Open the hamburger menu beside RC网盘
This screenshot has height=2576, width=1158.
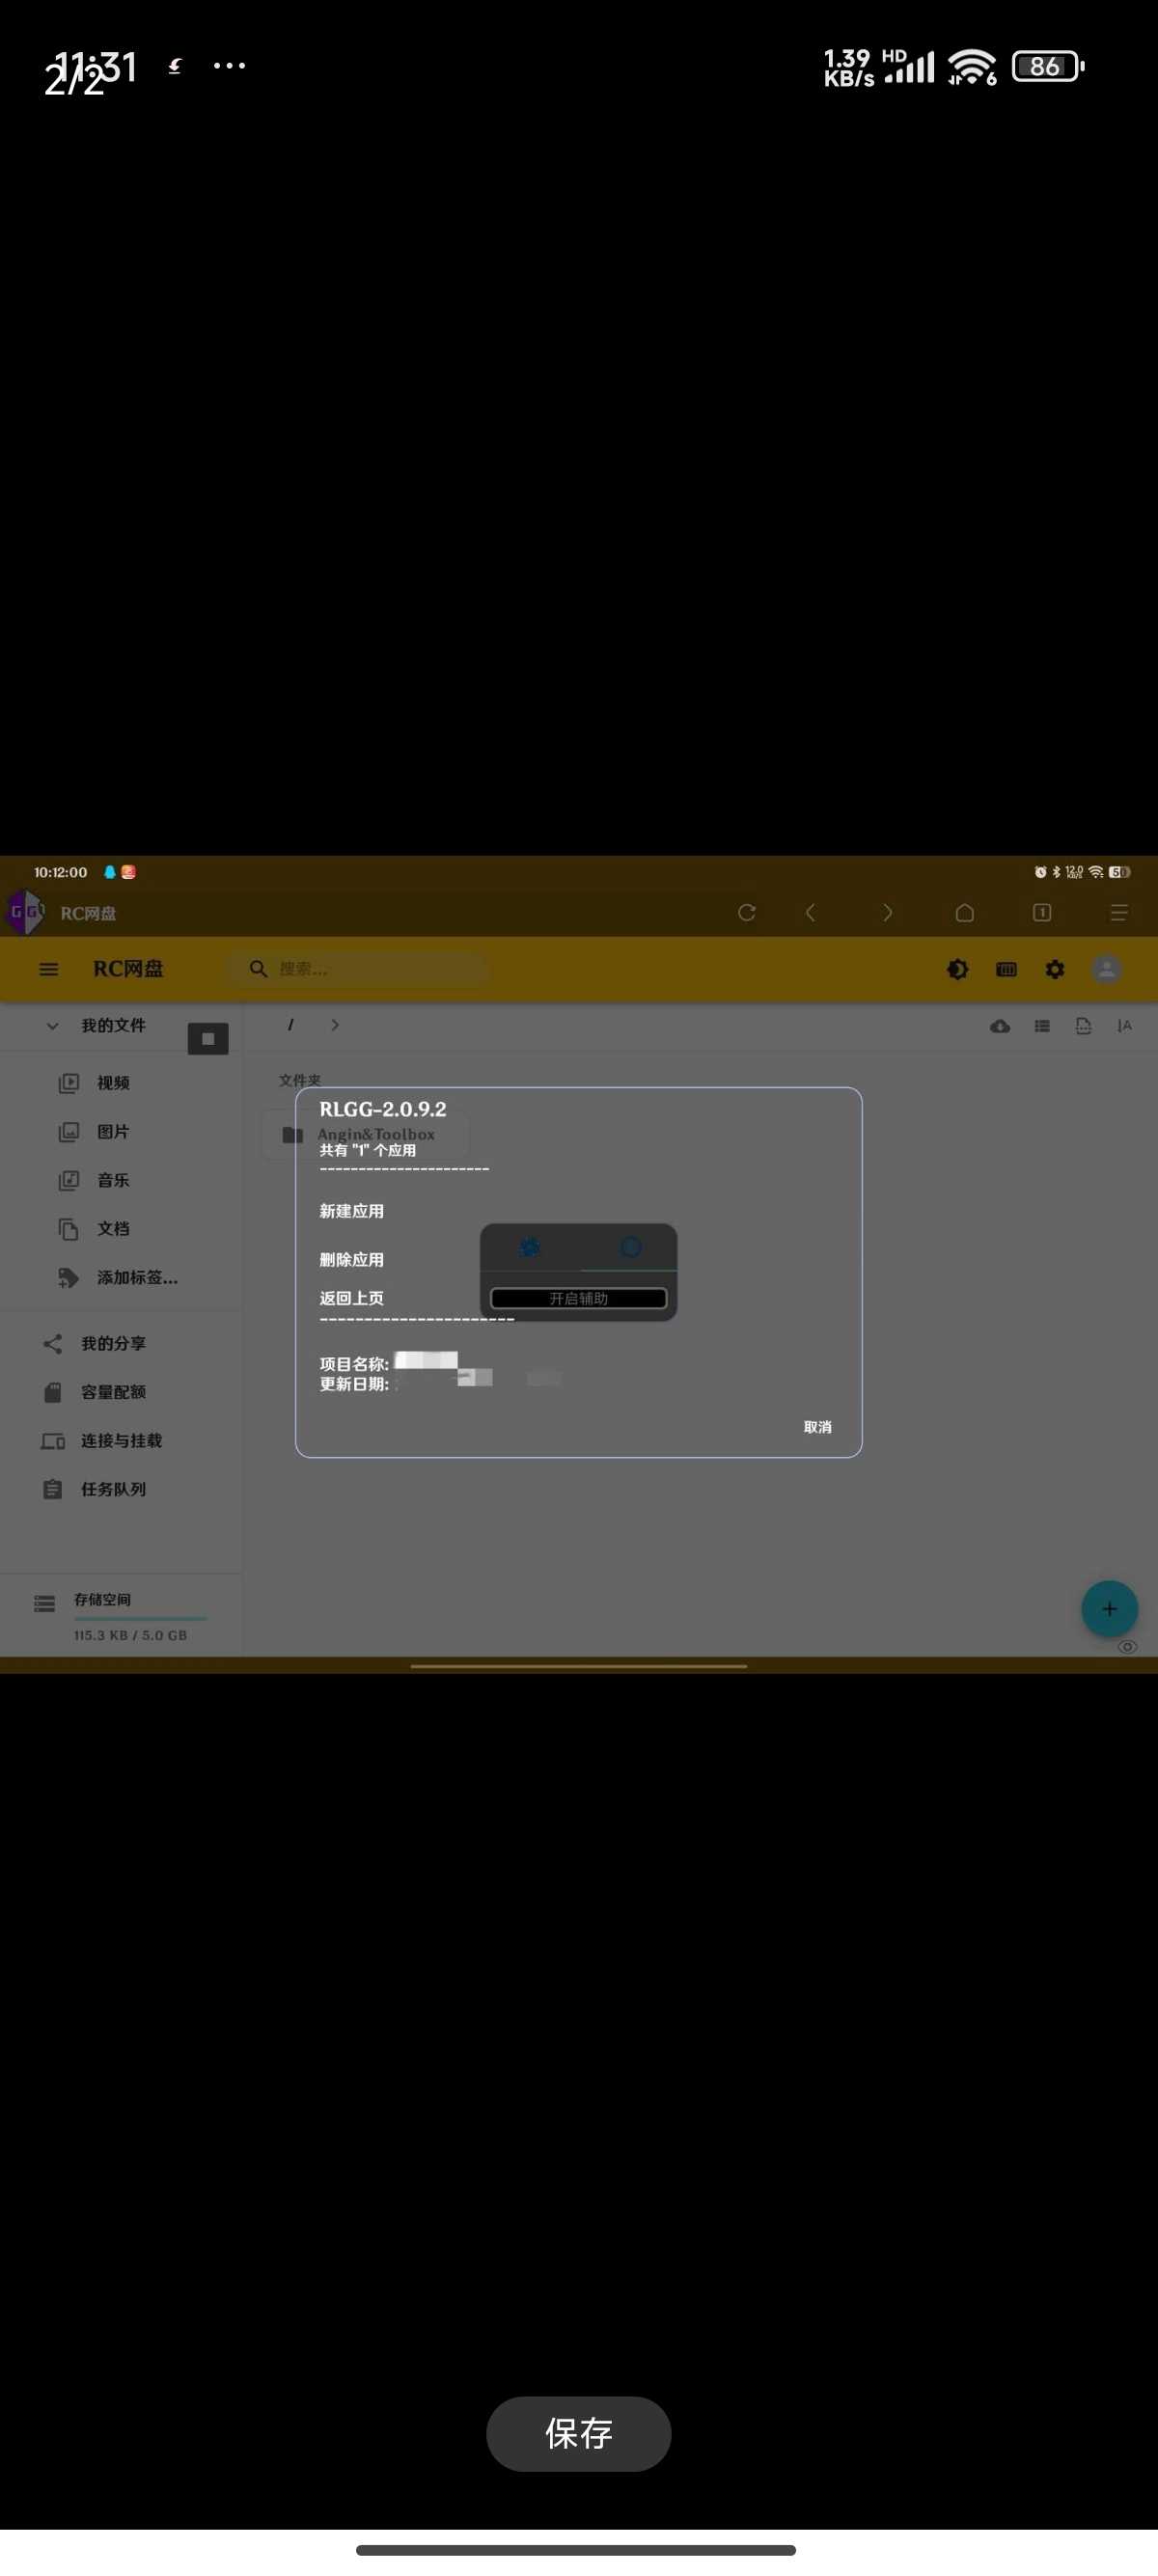(x=49, y=969)
